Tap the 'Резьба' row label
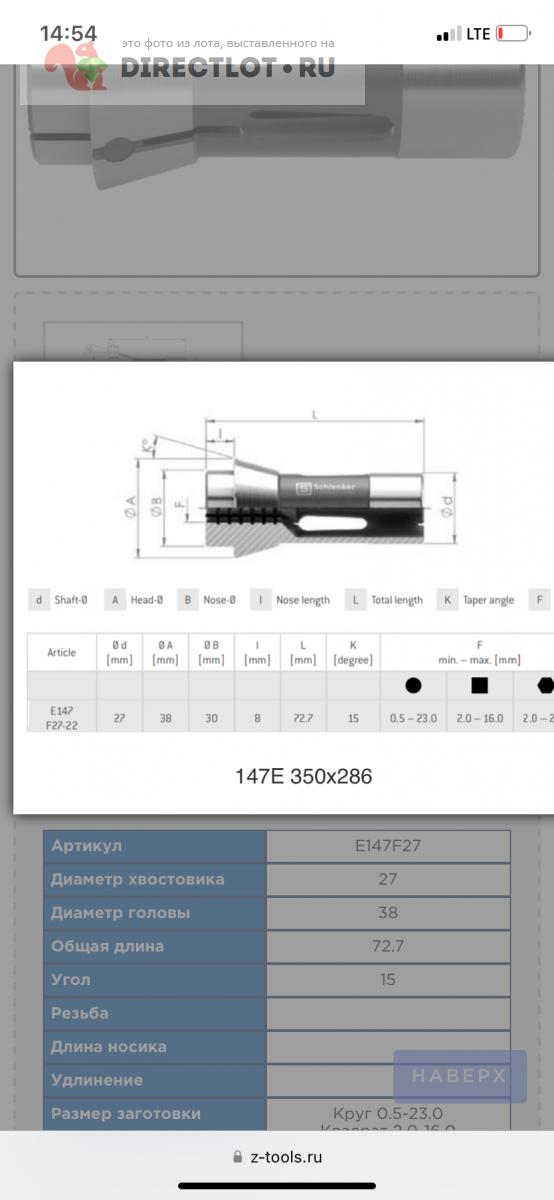The height and width of the screenshot is (1200, 554). [154, 1013]
